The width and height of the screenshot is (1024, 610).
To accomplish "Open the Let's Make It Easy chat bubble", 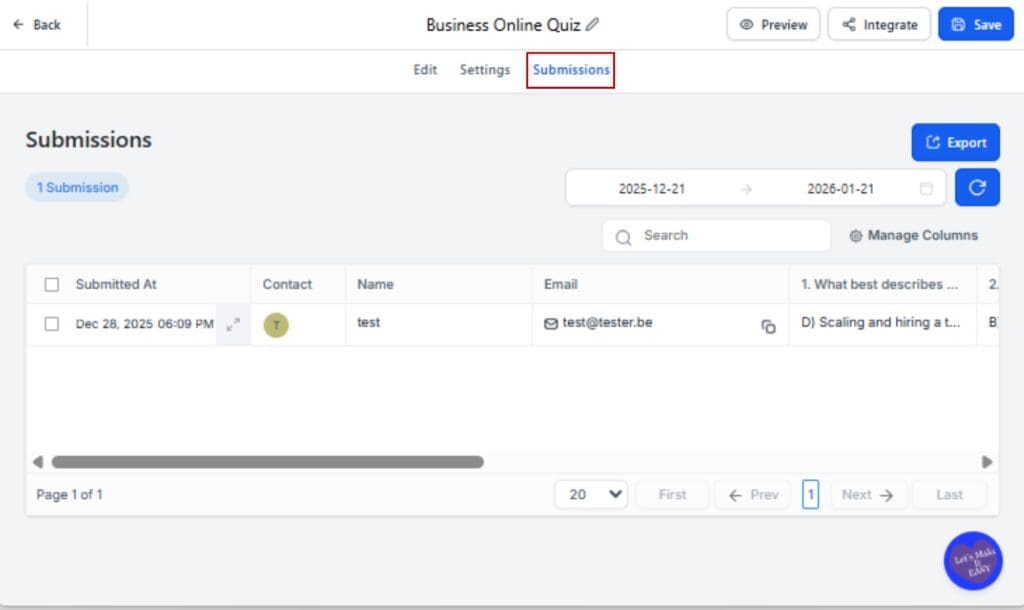I will (x=971, y=561).
